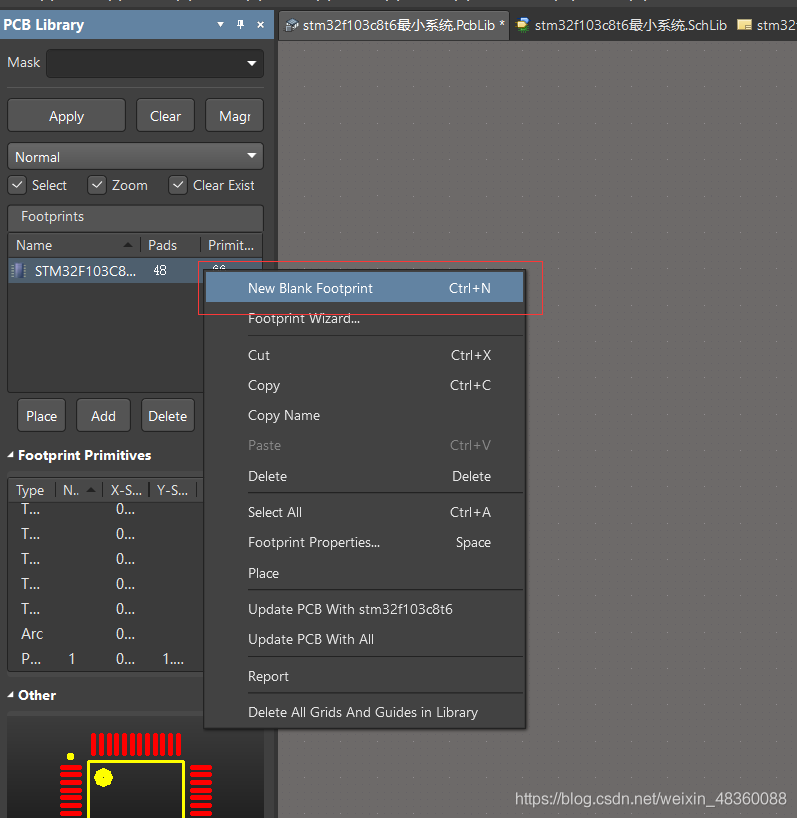Select the STM32F103C8 footprint row

(104, 271)
